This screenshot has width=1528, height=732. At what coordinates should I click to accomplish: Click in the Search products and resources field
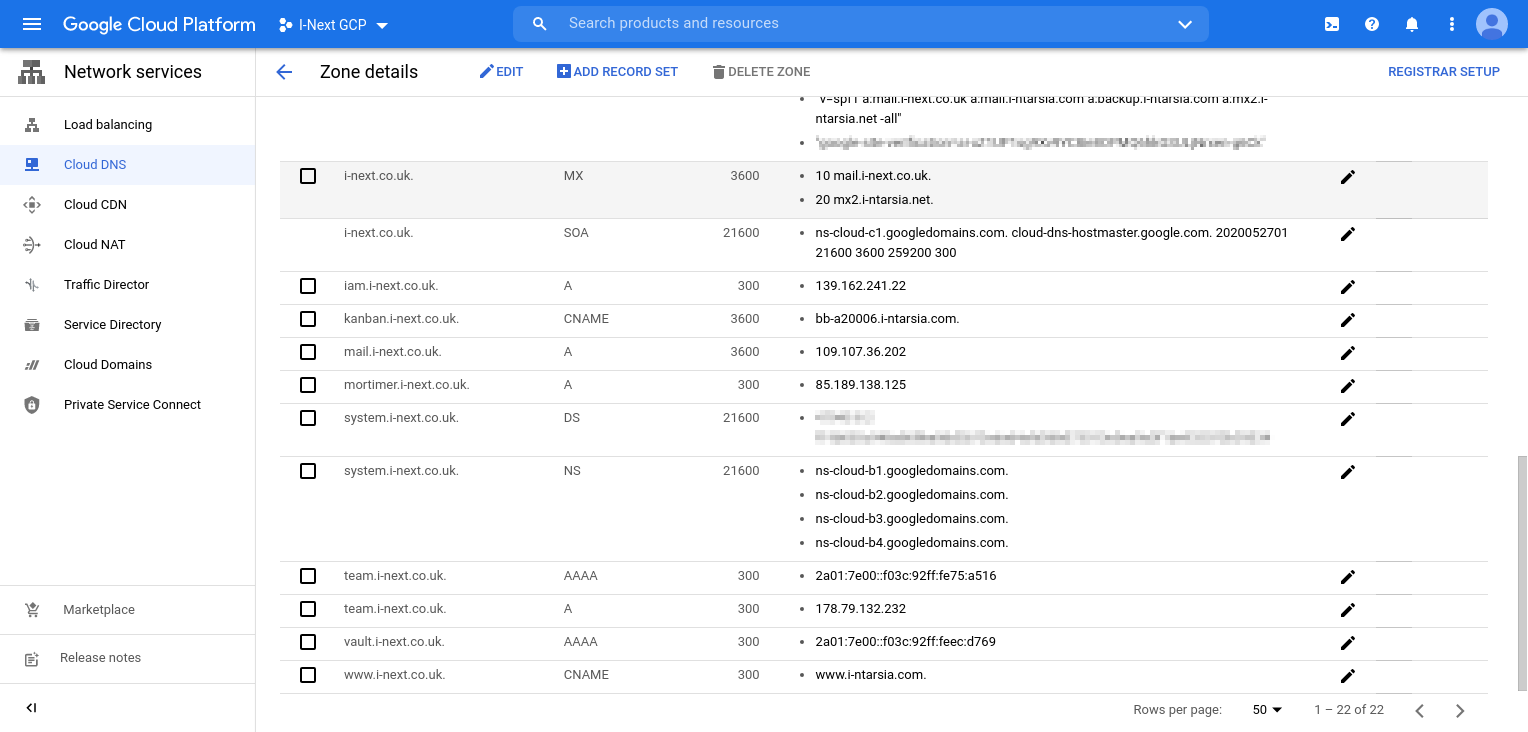click(860, 24)
